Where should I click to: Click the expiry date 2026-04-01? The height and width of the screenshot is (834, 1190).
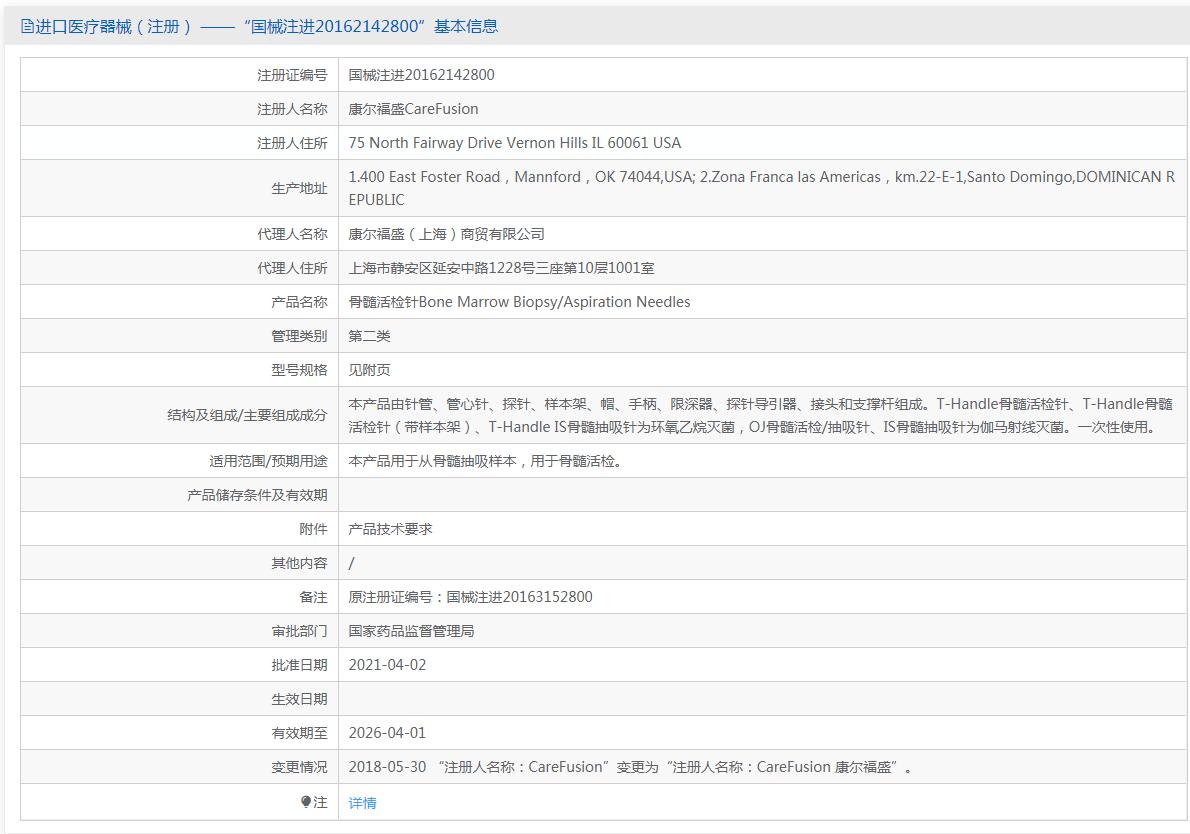(387, 733)
